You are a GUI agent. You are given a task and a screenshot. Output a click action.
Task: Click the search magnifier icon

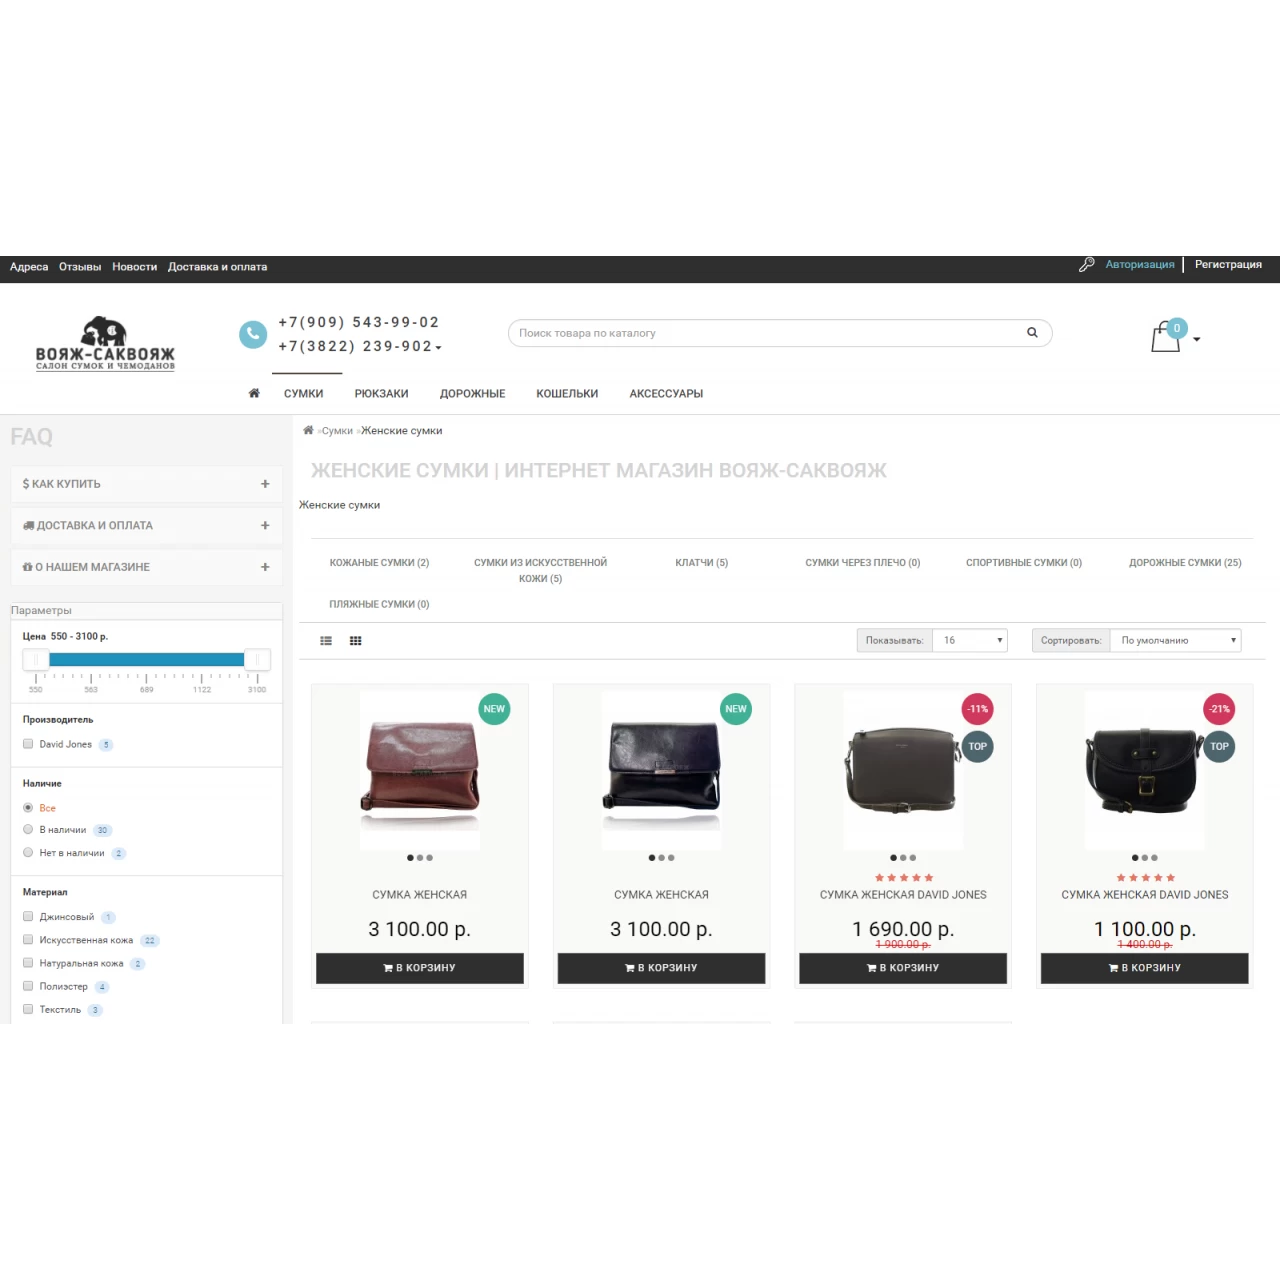pyautogui.click(x=1032, y=333)
